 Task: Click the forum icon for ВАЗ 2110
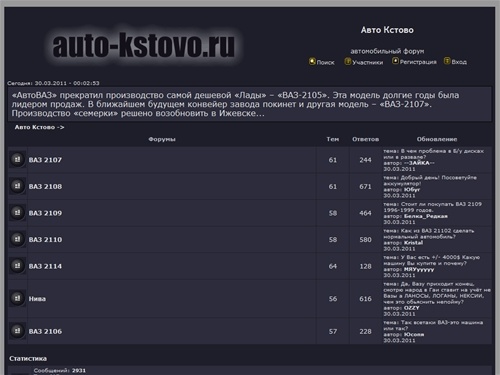17,239
